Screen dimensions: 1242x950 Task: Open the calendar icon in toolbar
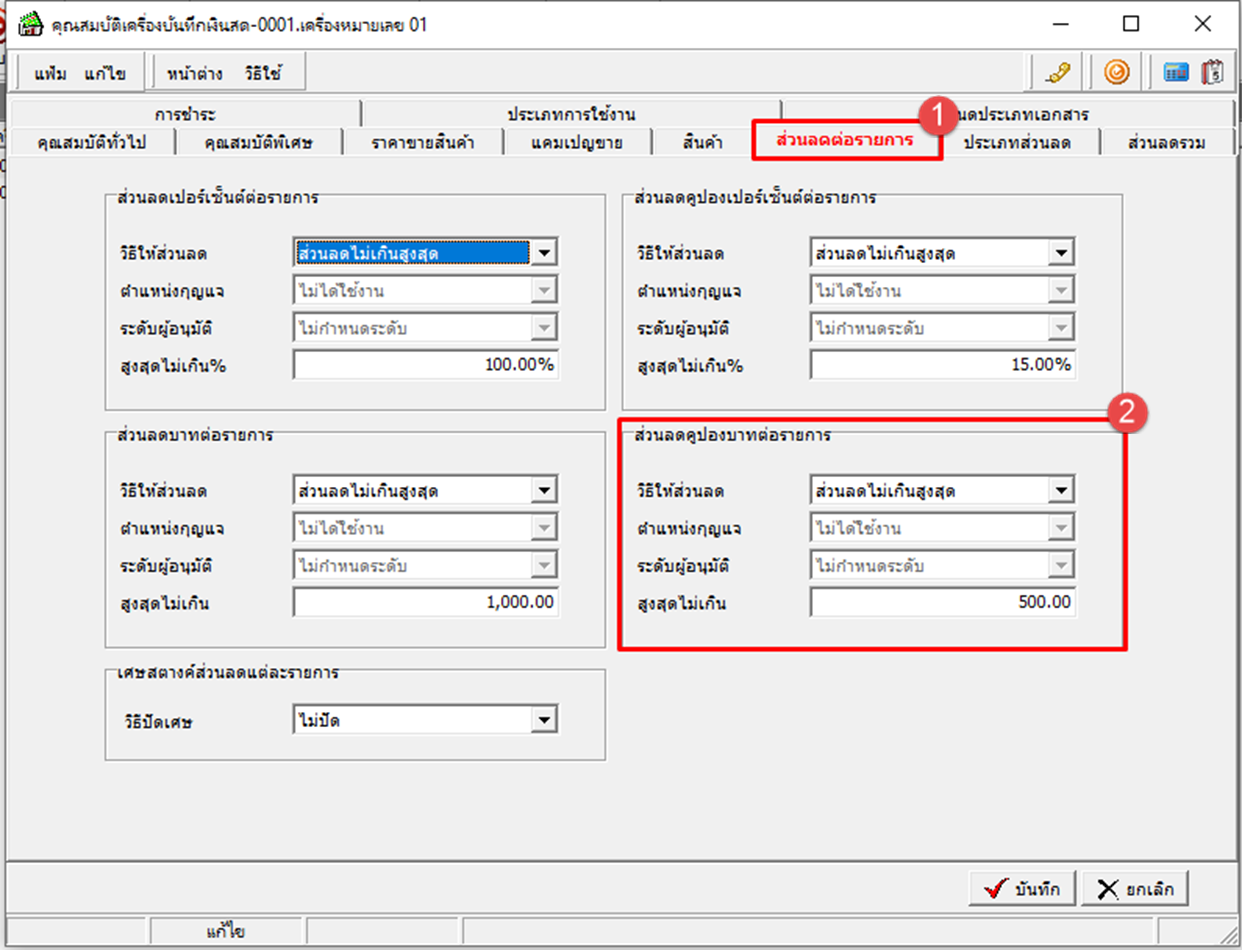pos(1212,72)
